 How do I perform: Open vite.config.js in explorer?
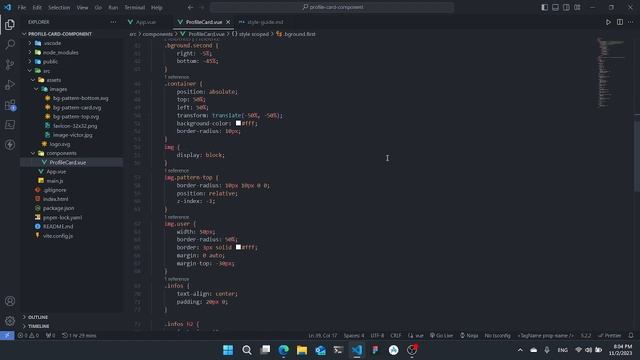58,236
